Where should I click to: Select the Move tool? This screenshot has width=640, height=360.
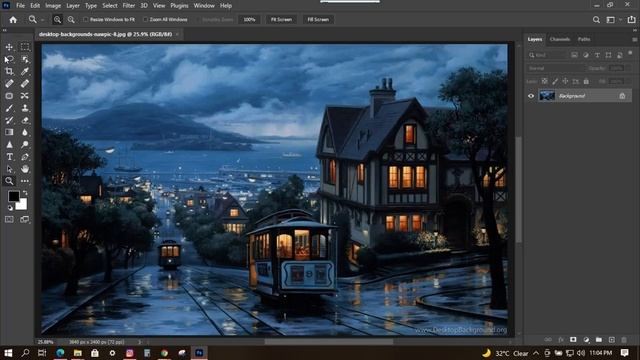9,47
